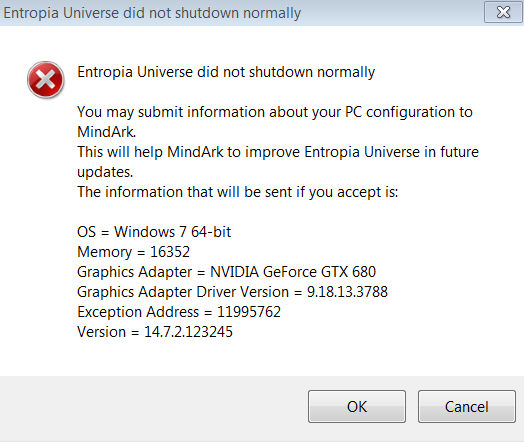Select the 'OS = Windows 7 64-bit' line
The height and width of the screenshot is (442, 524).
pos(154,232)
